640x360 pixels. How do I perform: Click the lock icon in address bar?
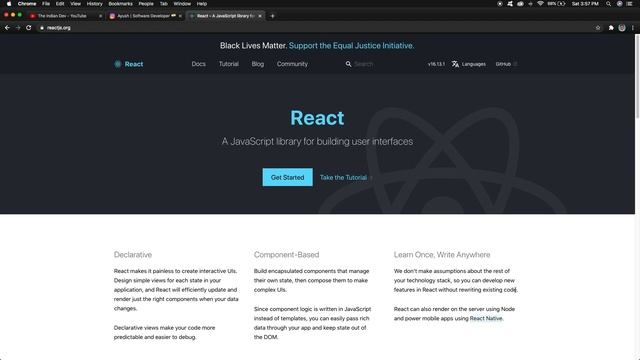(42, 28)
